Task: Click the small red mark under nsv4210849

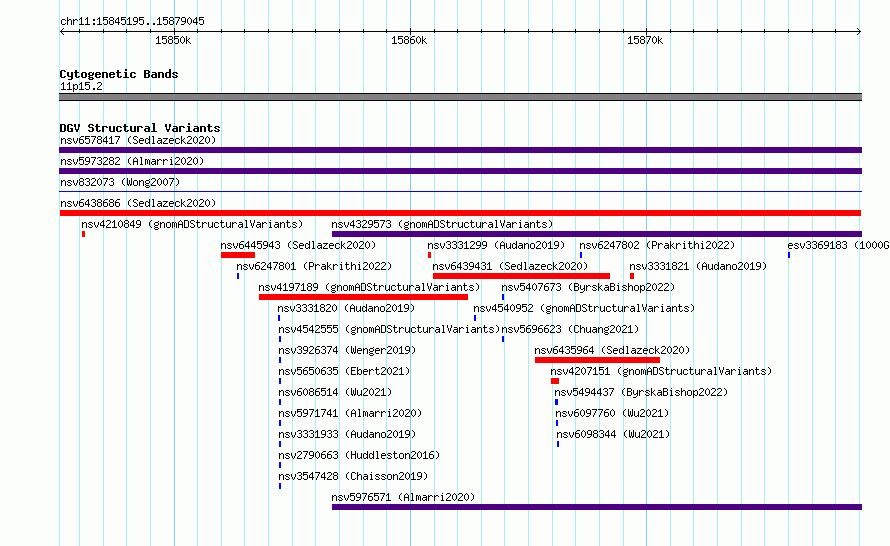Action: point(83,234)
